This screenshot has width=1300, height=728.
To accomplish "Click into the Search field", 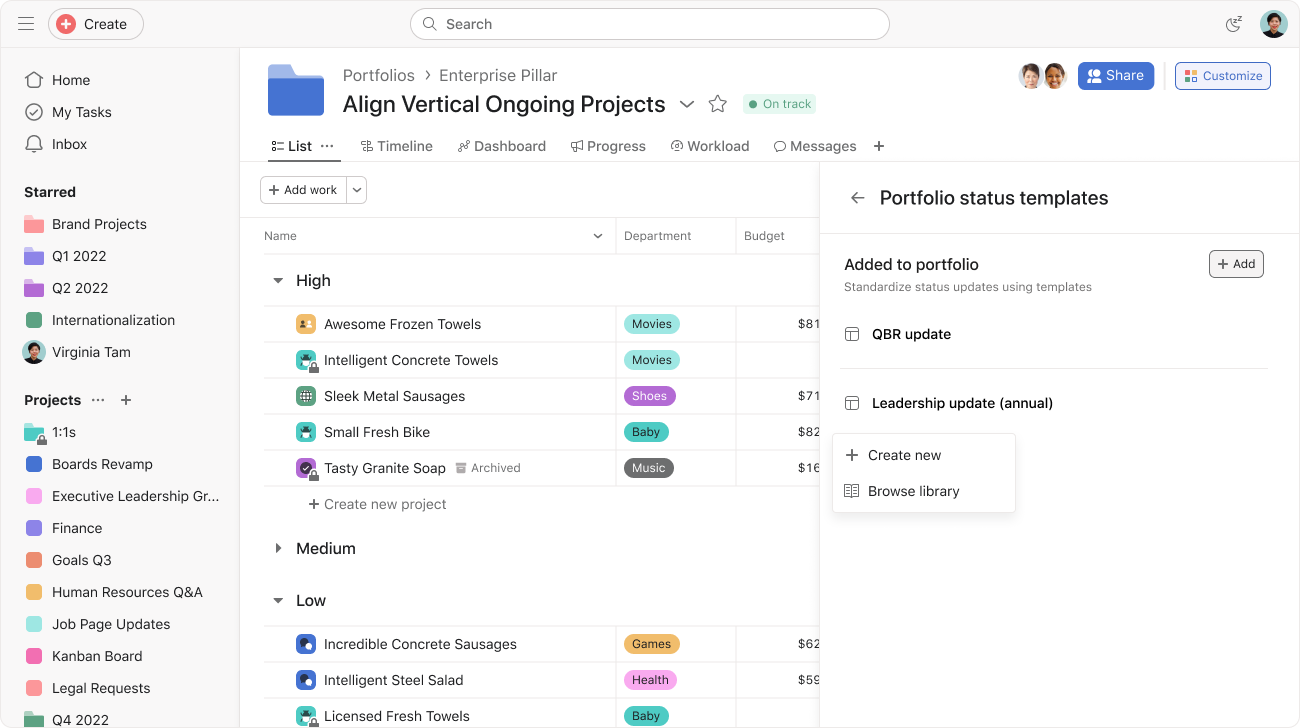I will 650,24.
